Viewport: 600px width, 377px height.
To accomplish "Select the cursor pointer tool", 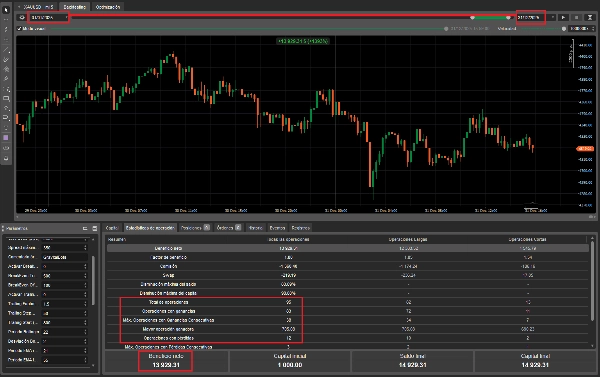I will click(6, 10).
